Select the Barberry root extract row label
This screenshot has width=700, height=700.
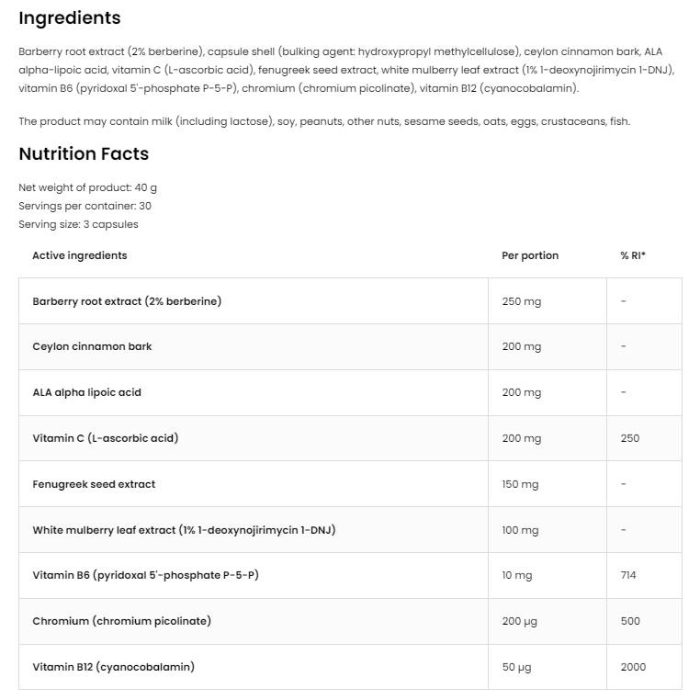point(127,301)
